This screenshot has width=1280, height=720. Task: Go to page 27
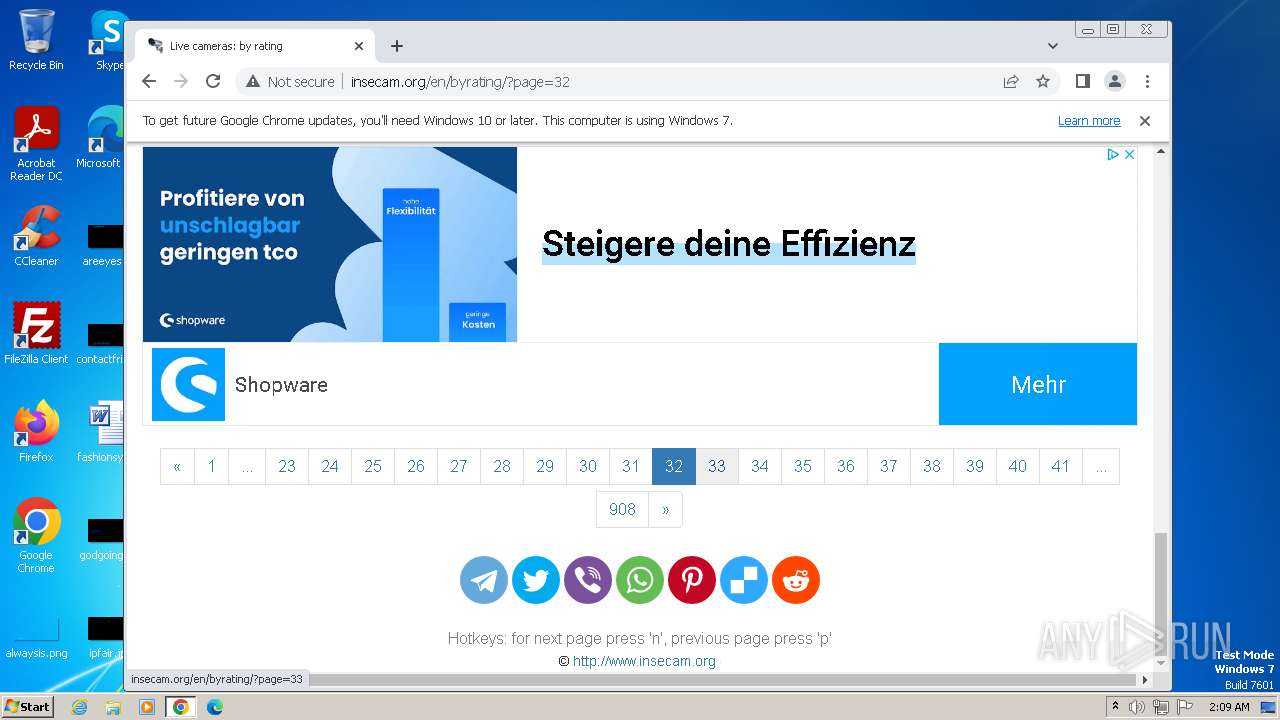tap(459, 466)
